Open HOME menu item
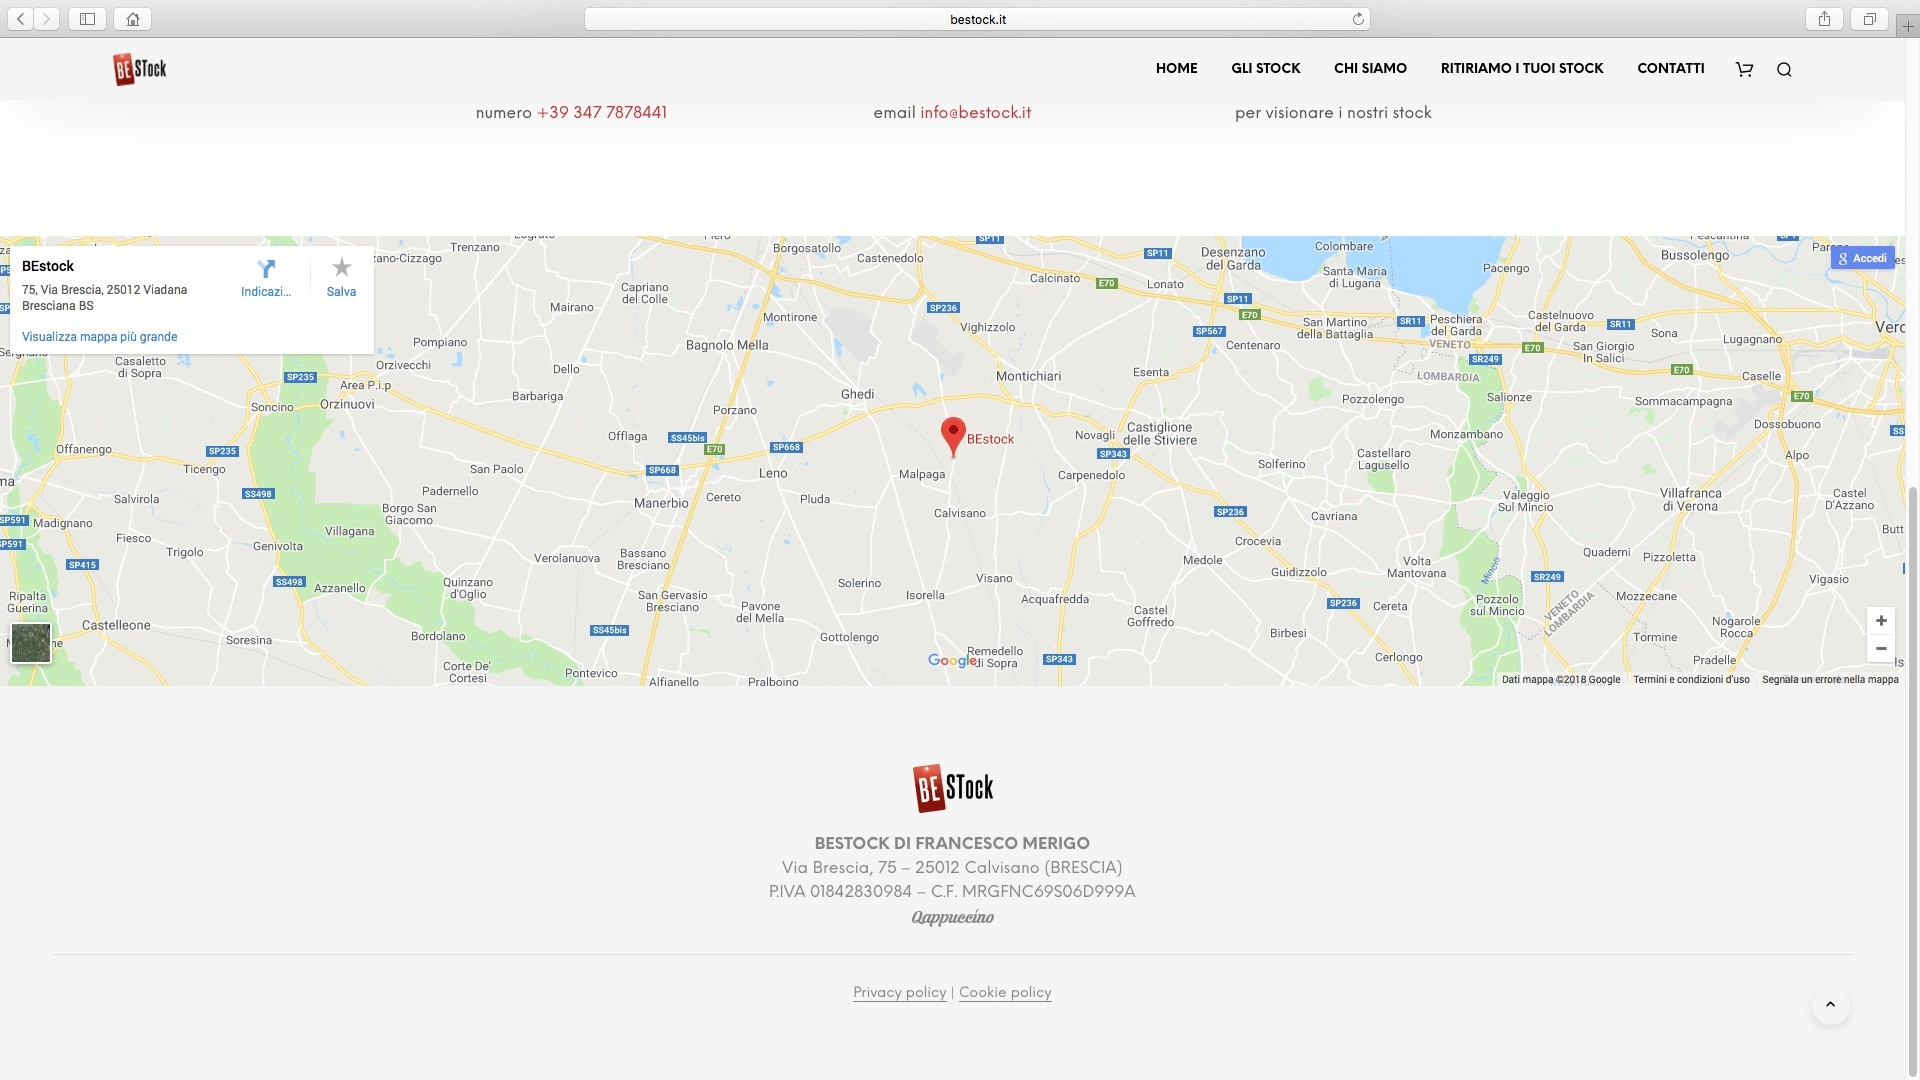 (x=1176, y=68)
